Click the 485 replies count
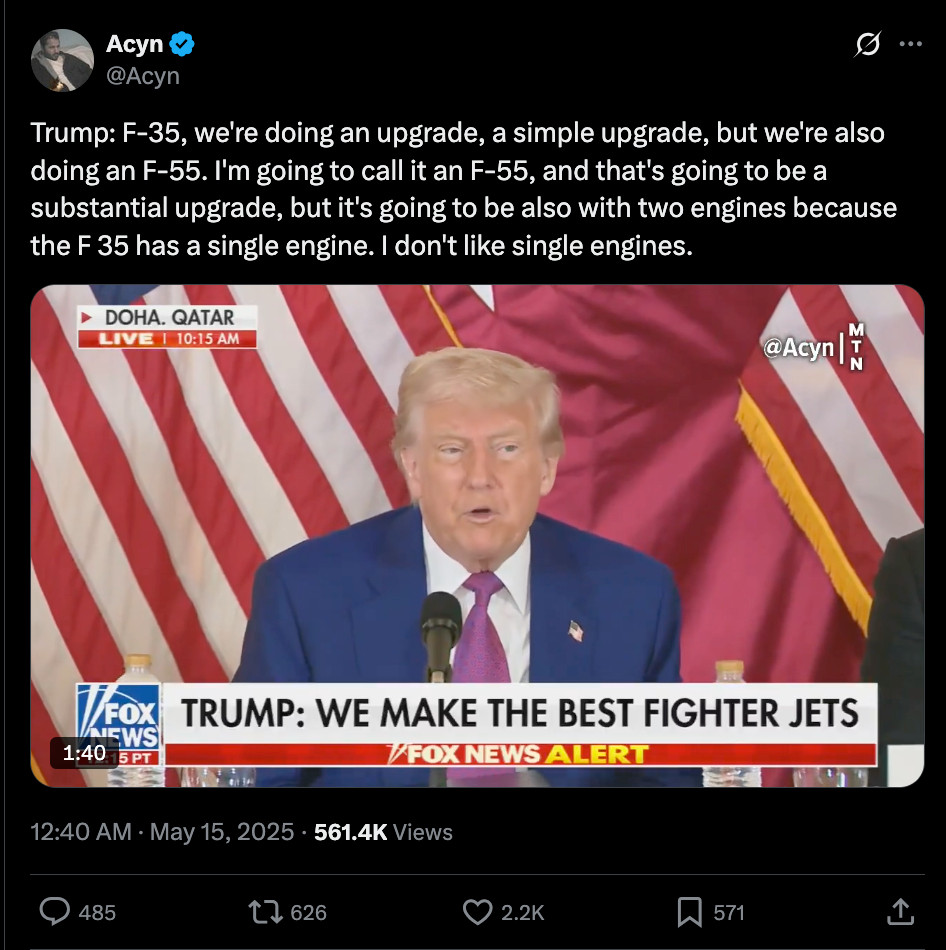This screenshot has height=950, width=946. pos(97,912)
